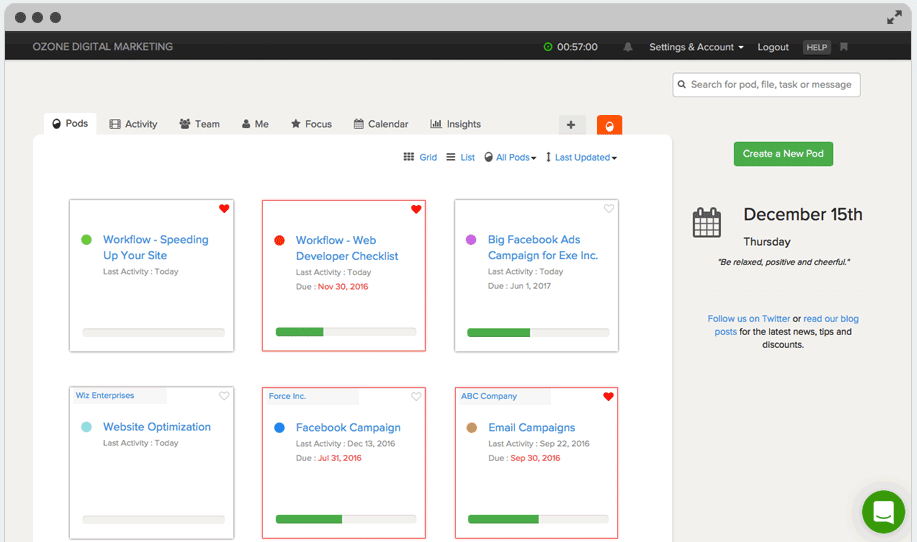Click tan dot on Email Campaigns pod

pyautogui.click(x=472, y=427)
